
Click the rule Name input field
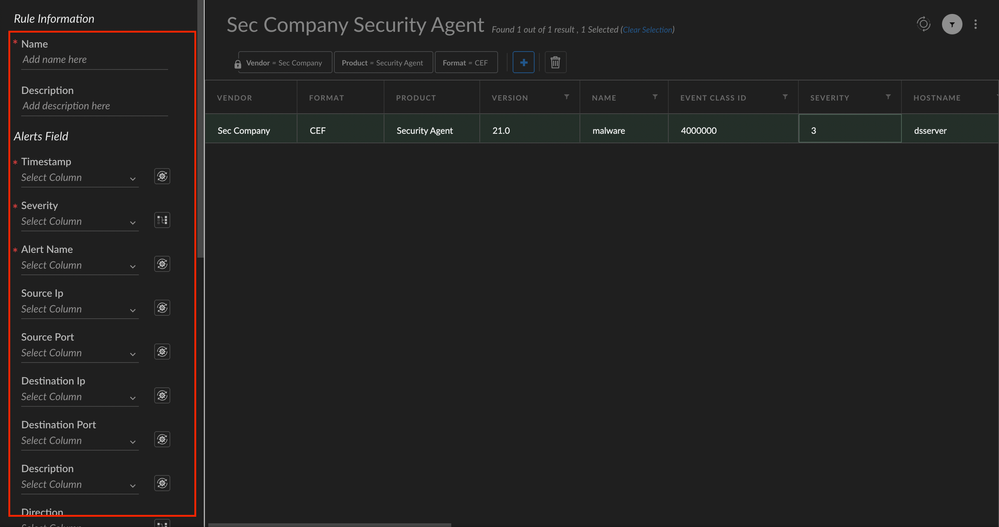pyautogui.click(x=94, y=60)
